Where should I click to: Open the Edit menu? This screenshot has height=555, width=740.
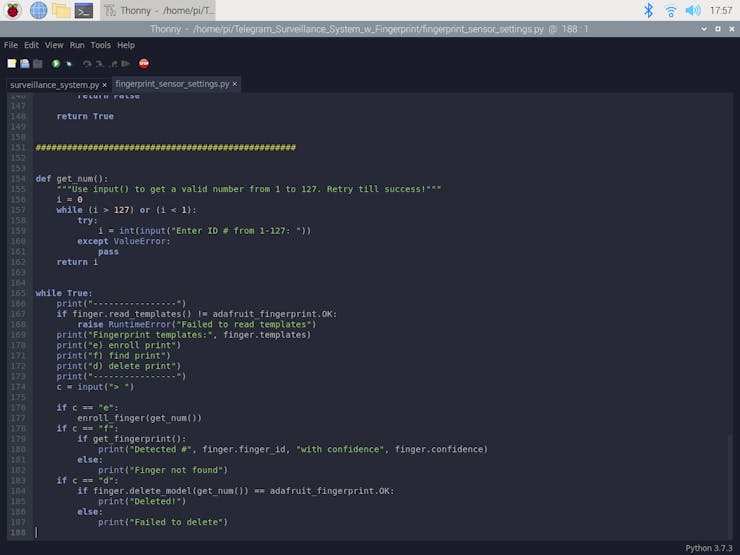(31, 45)
